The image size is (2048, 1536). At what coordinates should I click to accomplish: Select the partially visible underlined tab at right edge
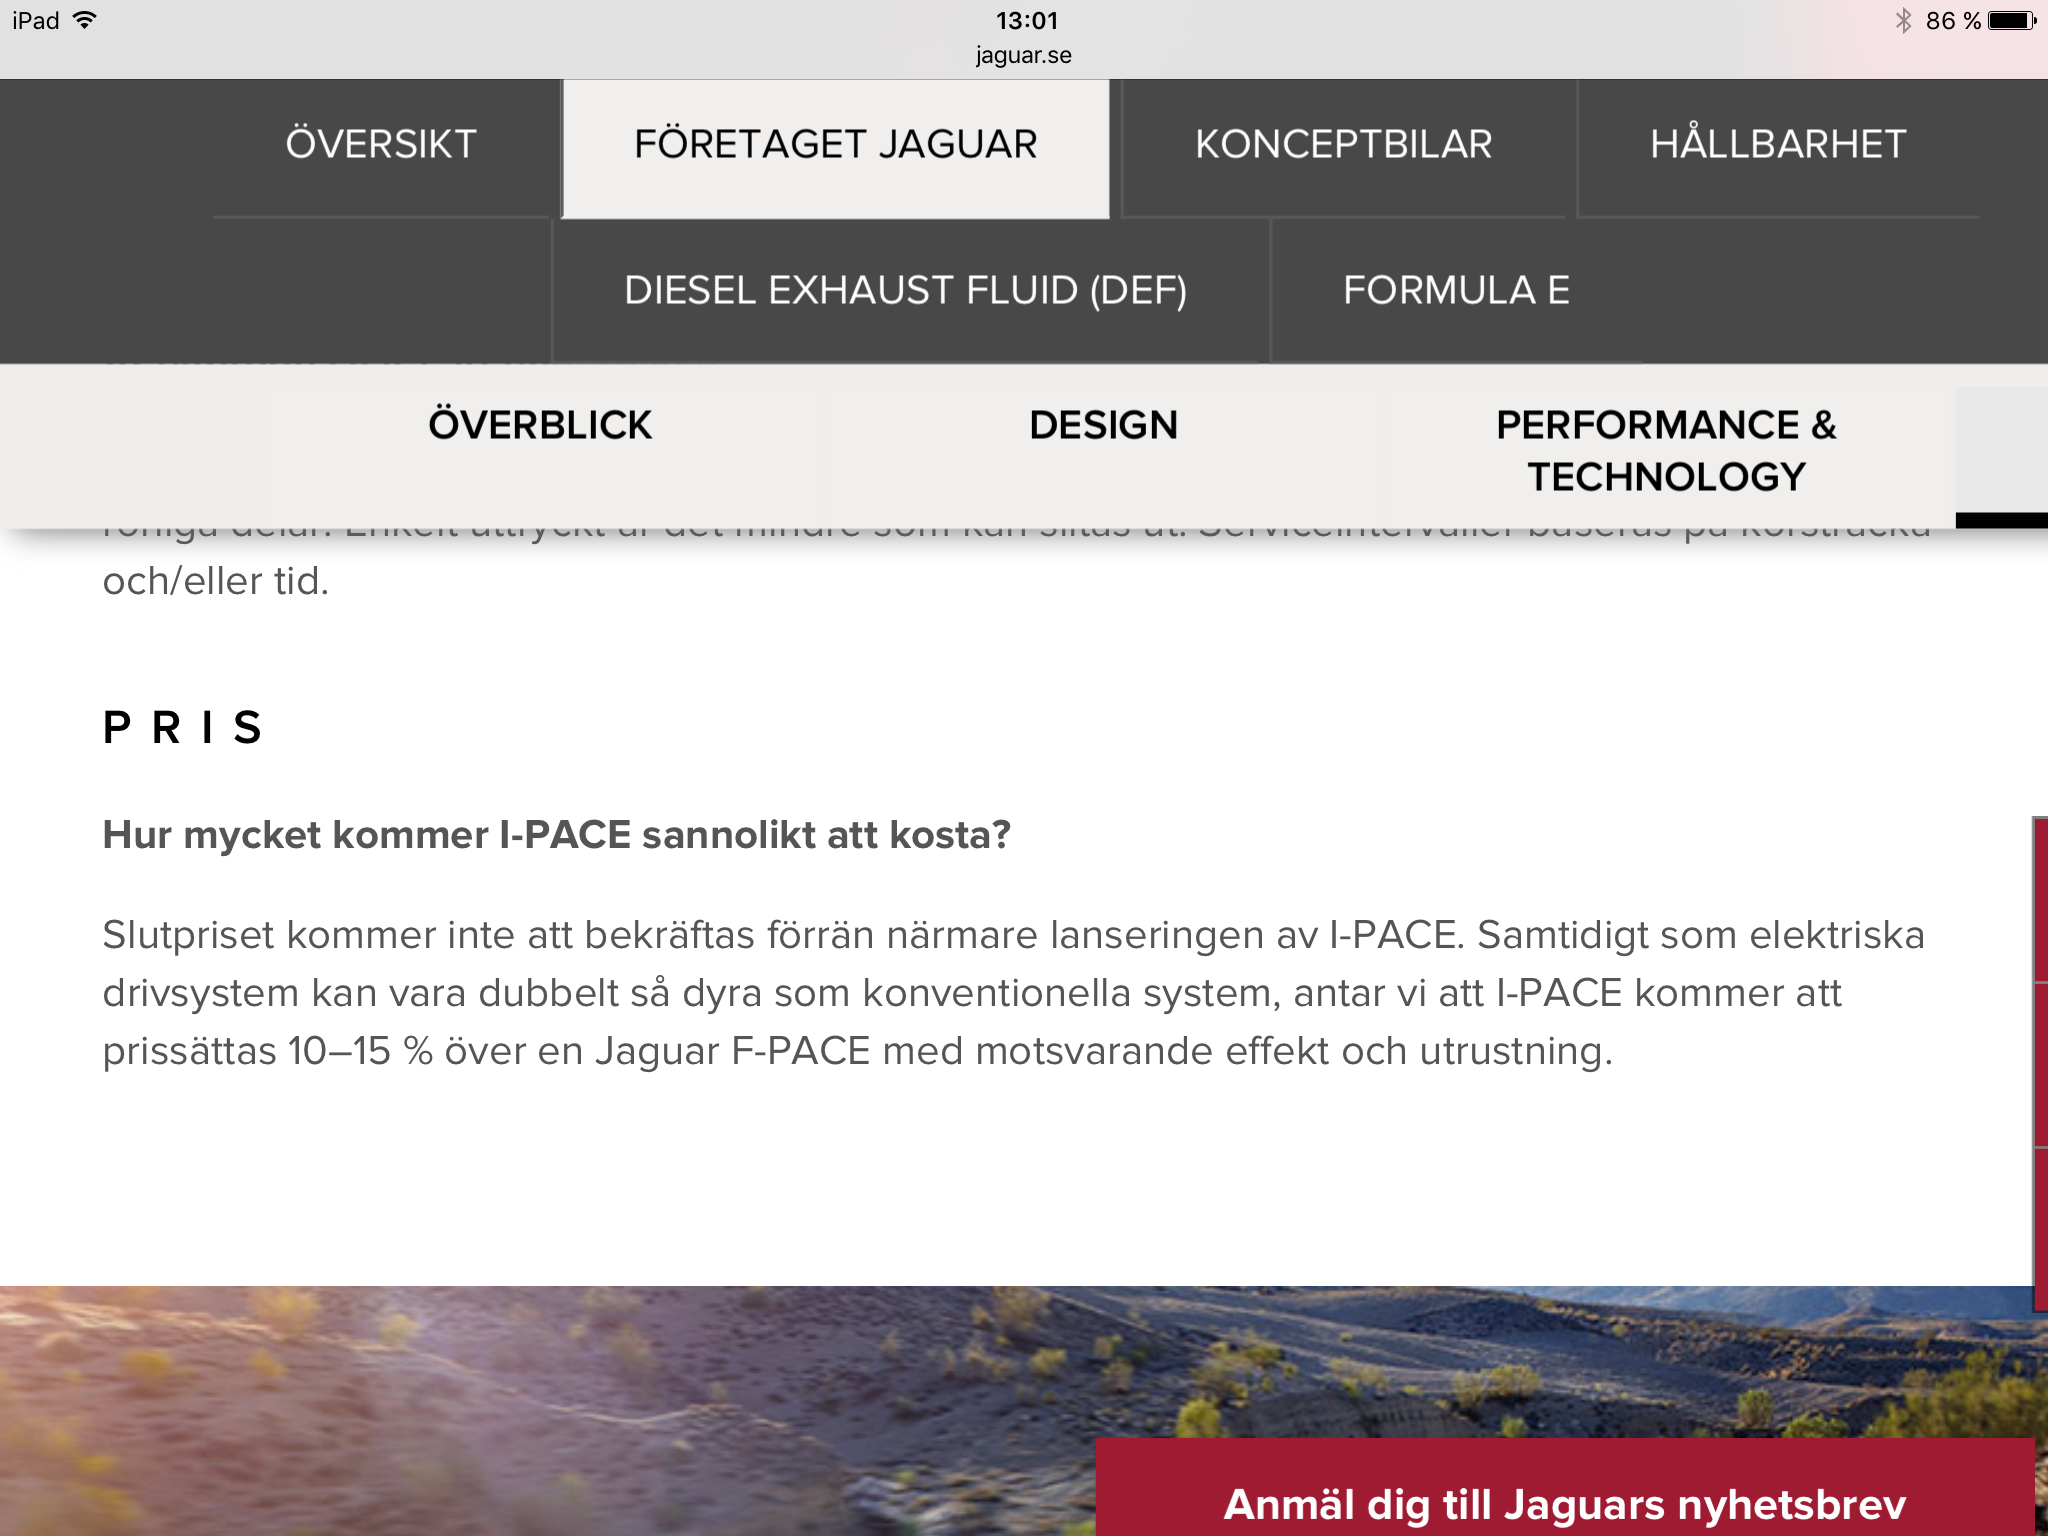coord(2001,455)
